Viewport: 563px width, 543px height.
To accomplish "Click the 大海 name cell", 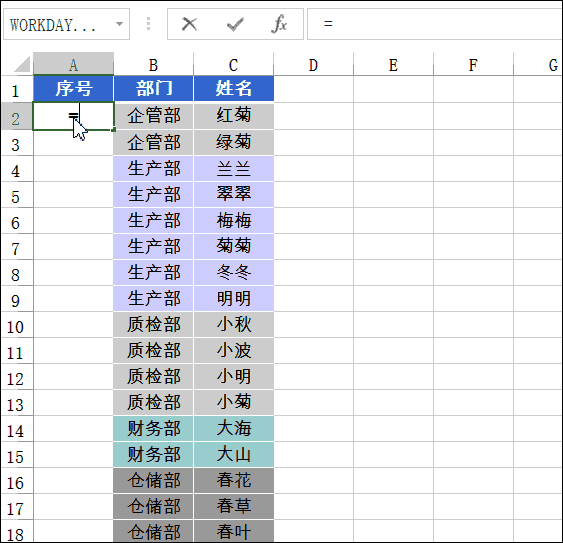I will click(234, 429).
